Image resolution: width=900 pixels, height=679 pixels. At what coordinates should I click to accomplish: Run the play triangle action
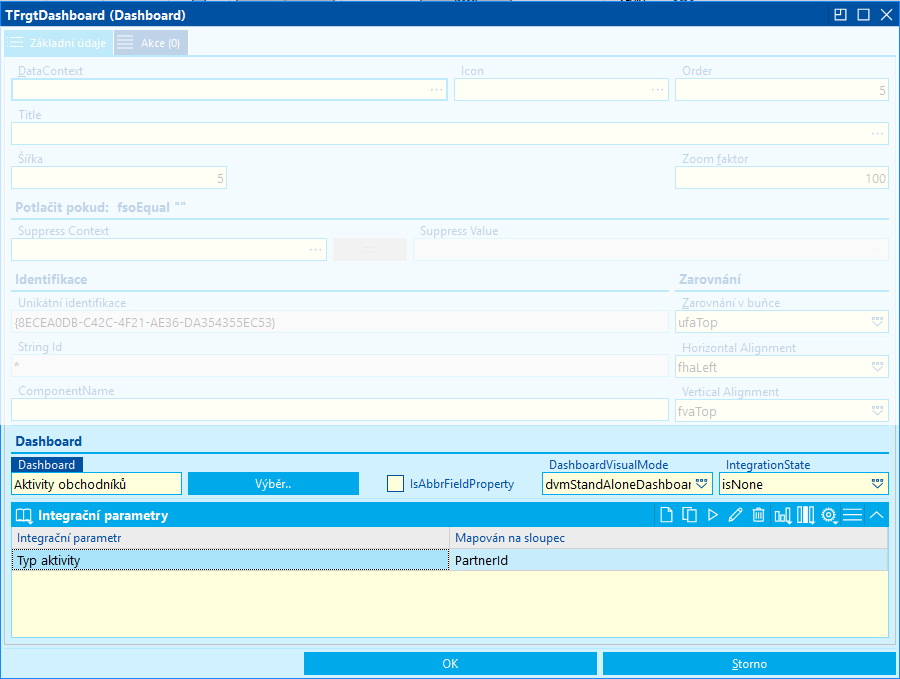(x=713, y=515)
